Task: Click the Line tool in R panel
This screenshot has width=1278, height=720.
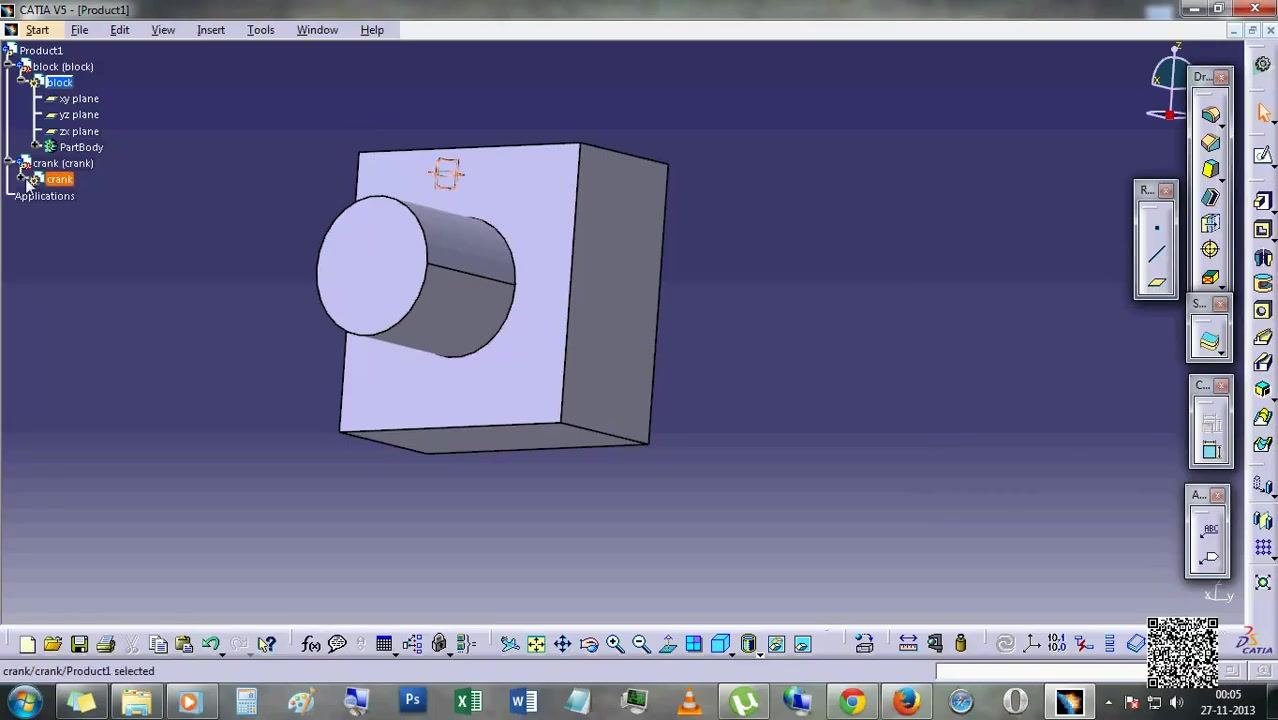Action: pos(1157,255)
